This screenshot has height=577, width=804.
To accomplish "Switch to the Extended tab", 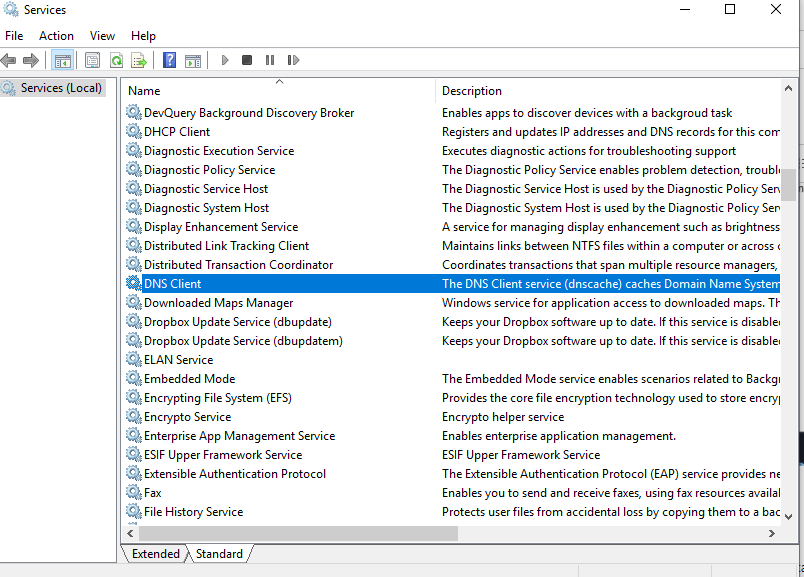I will tap(155, 554).
